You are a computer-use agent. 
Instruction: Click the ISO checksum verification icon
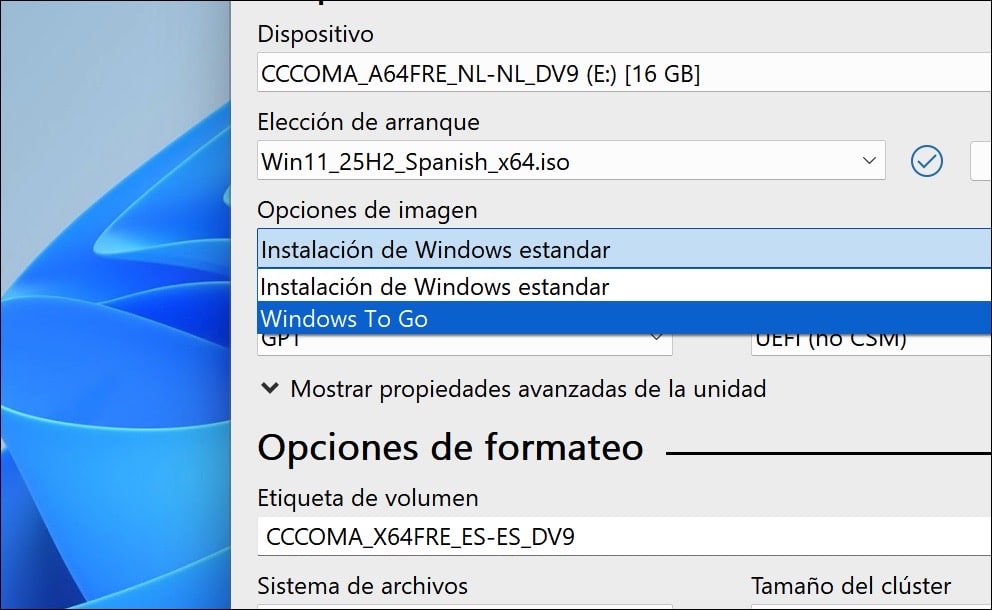coord(926,160)
